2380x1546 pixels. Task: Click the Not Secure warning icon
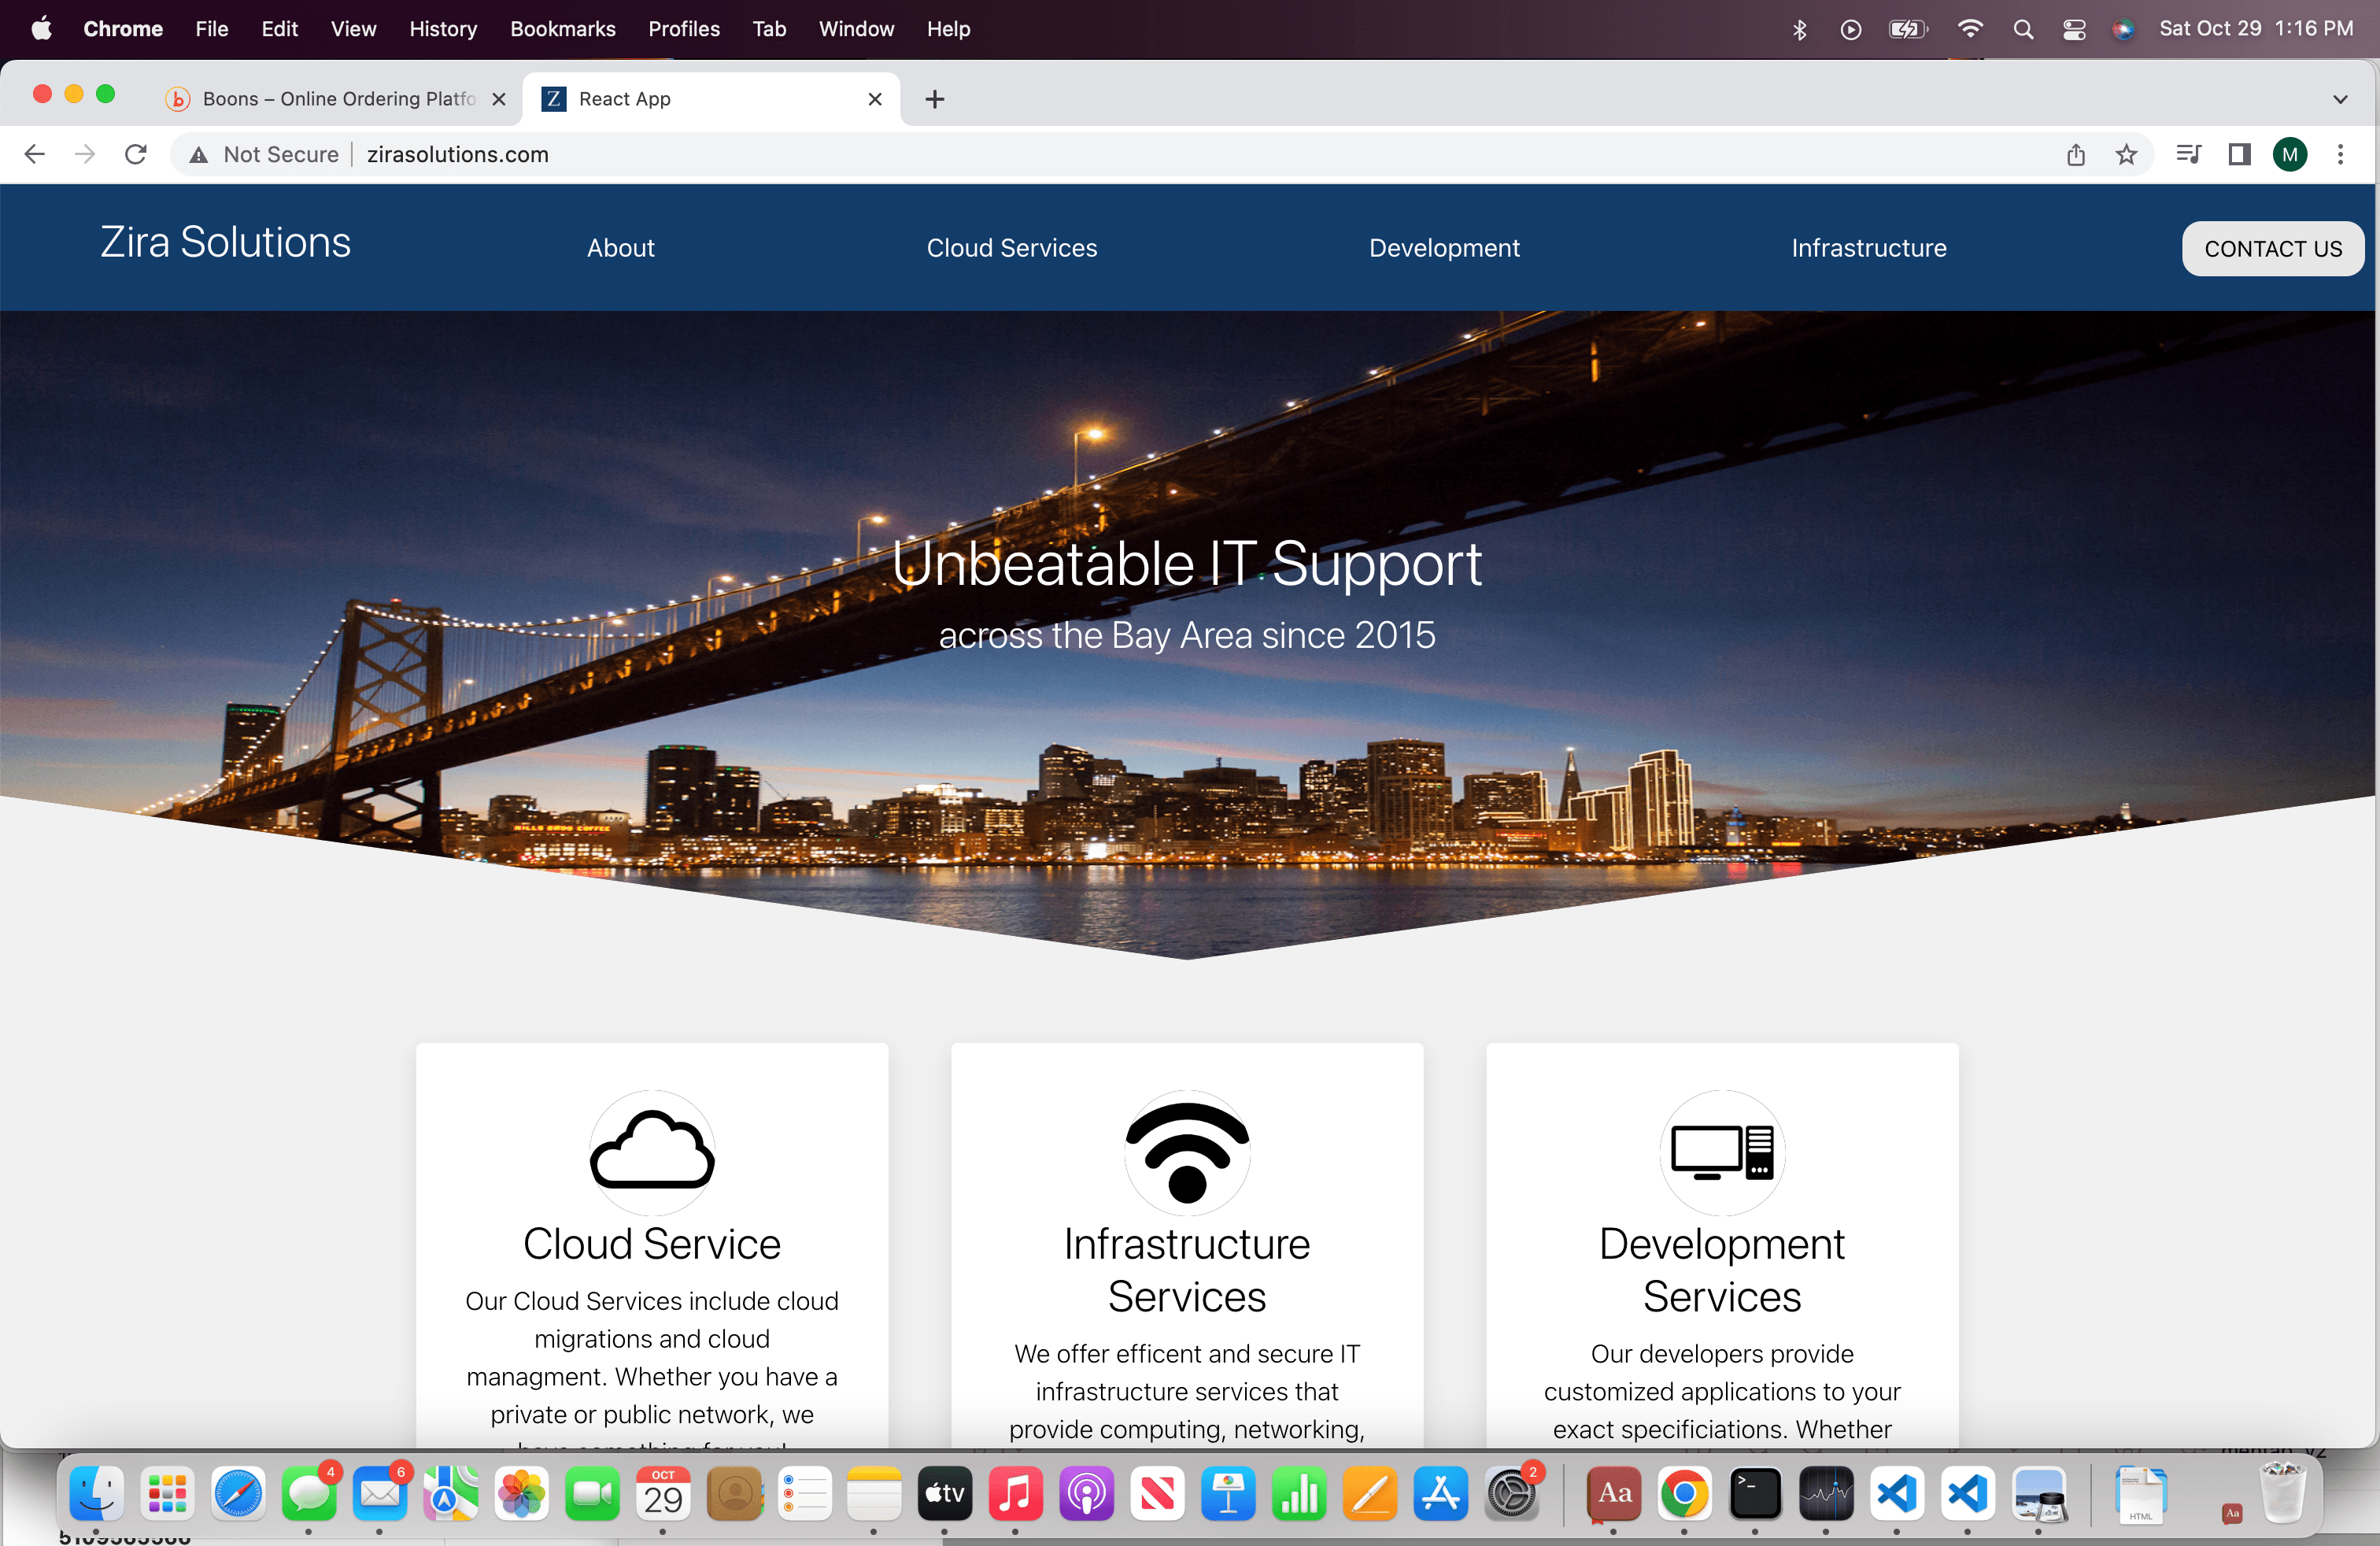pos(199,154)
